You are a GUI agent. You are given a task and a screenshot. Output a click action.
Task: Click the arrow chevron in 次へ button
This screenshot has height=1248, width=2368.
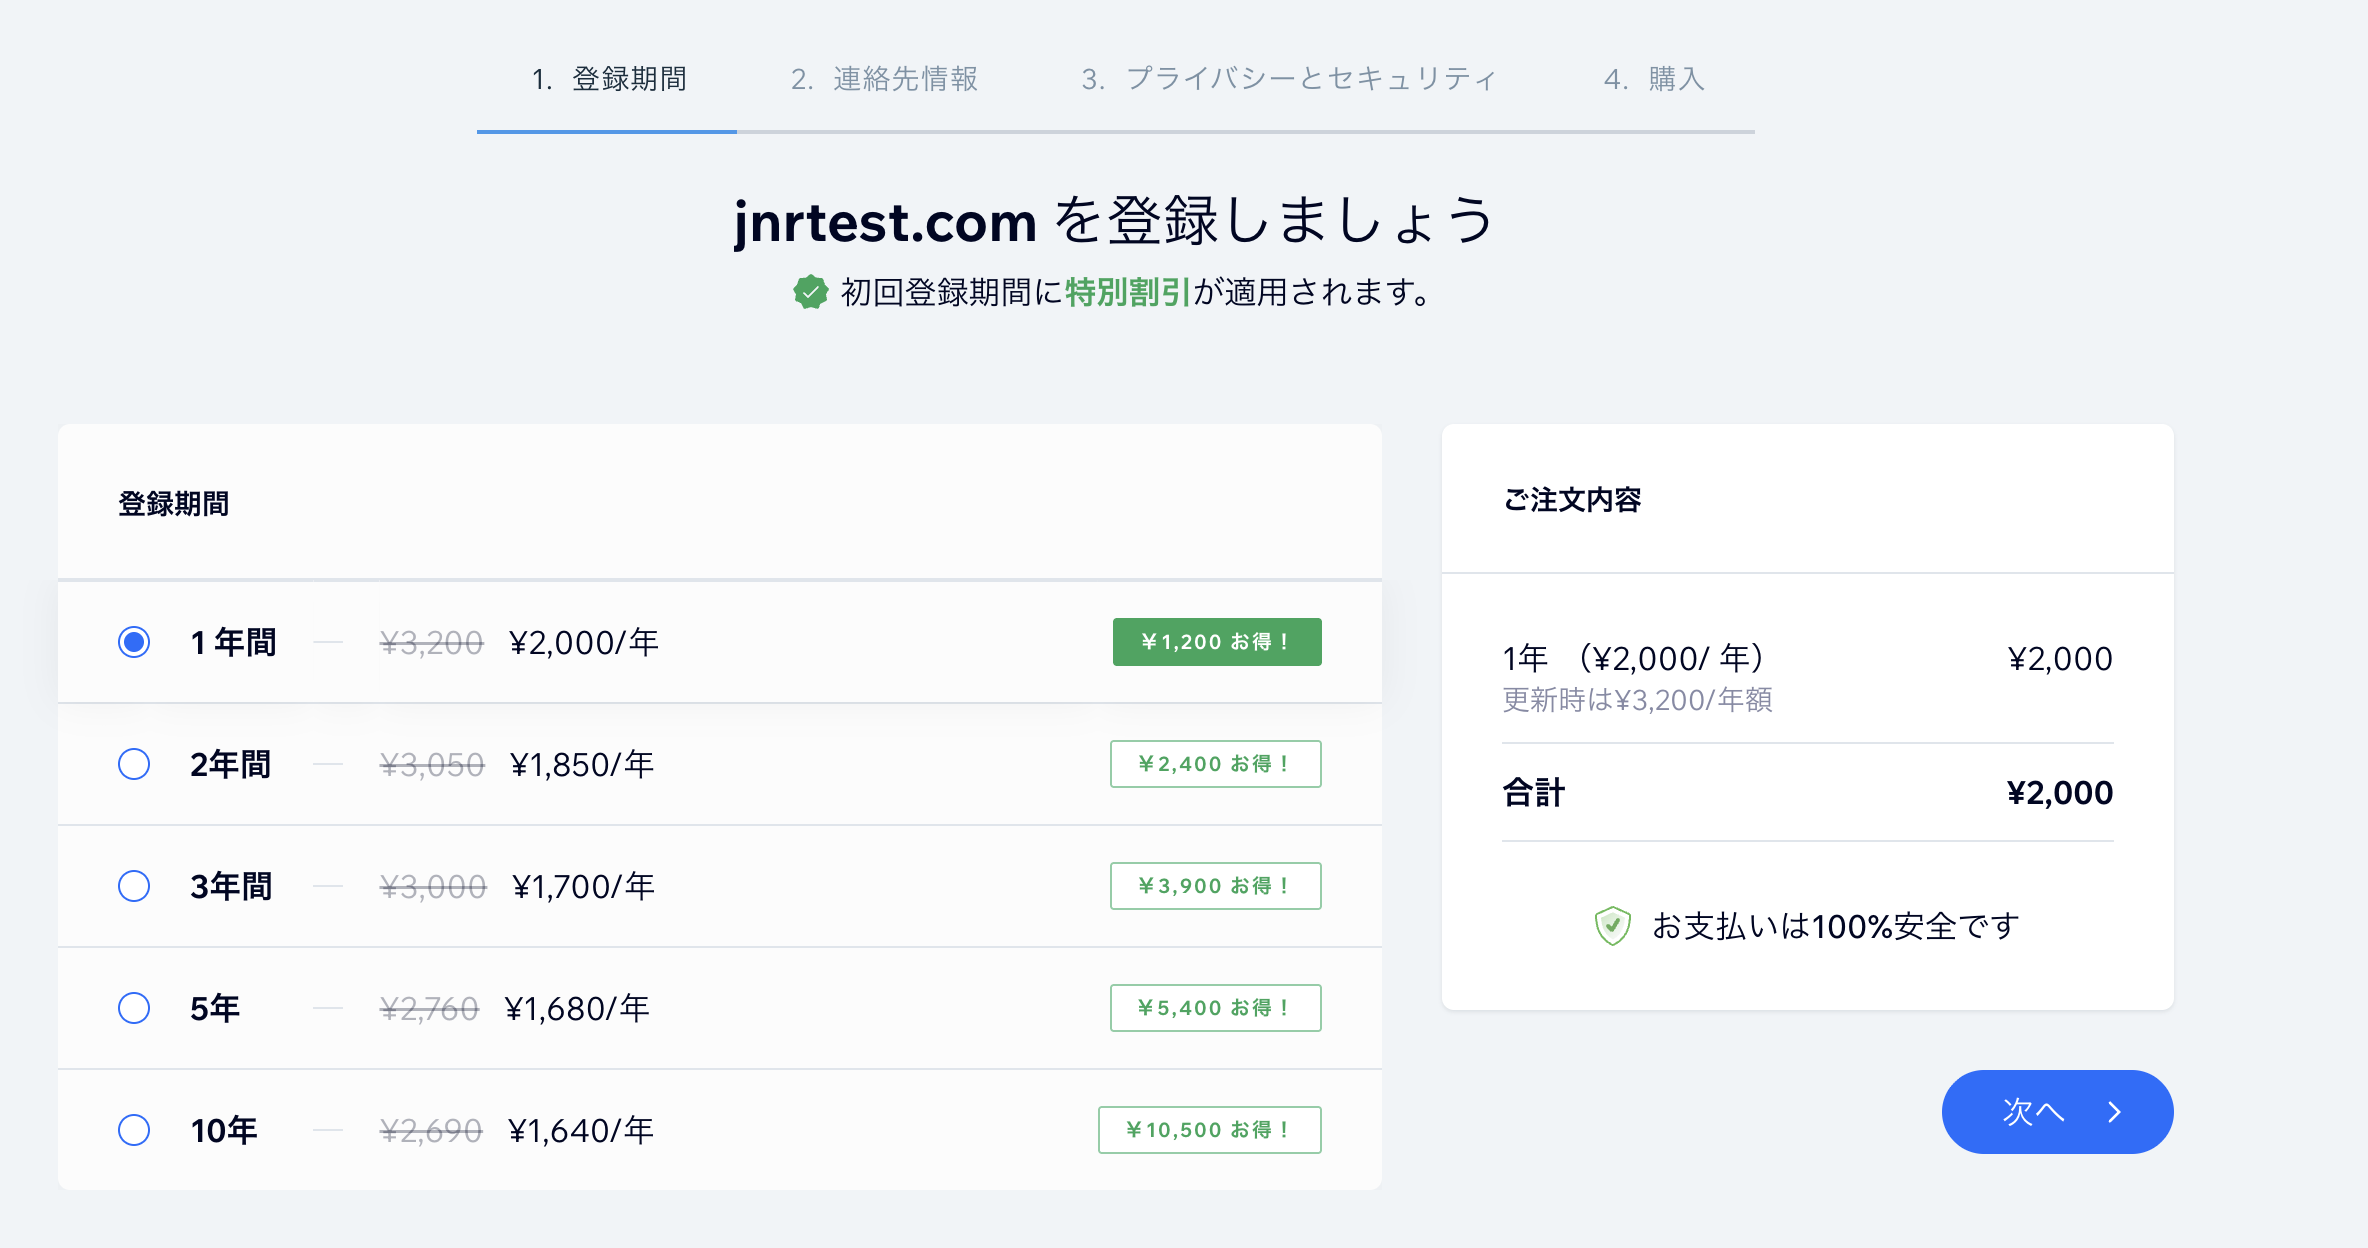tap(2114, 1112)
